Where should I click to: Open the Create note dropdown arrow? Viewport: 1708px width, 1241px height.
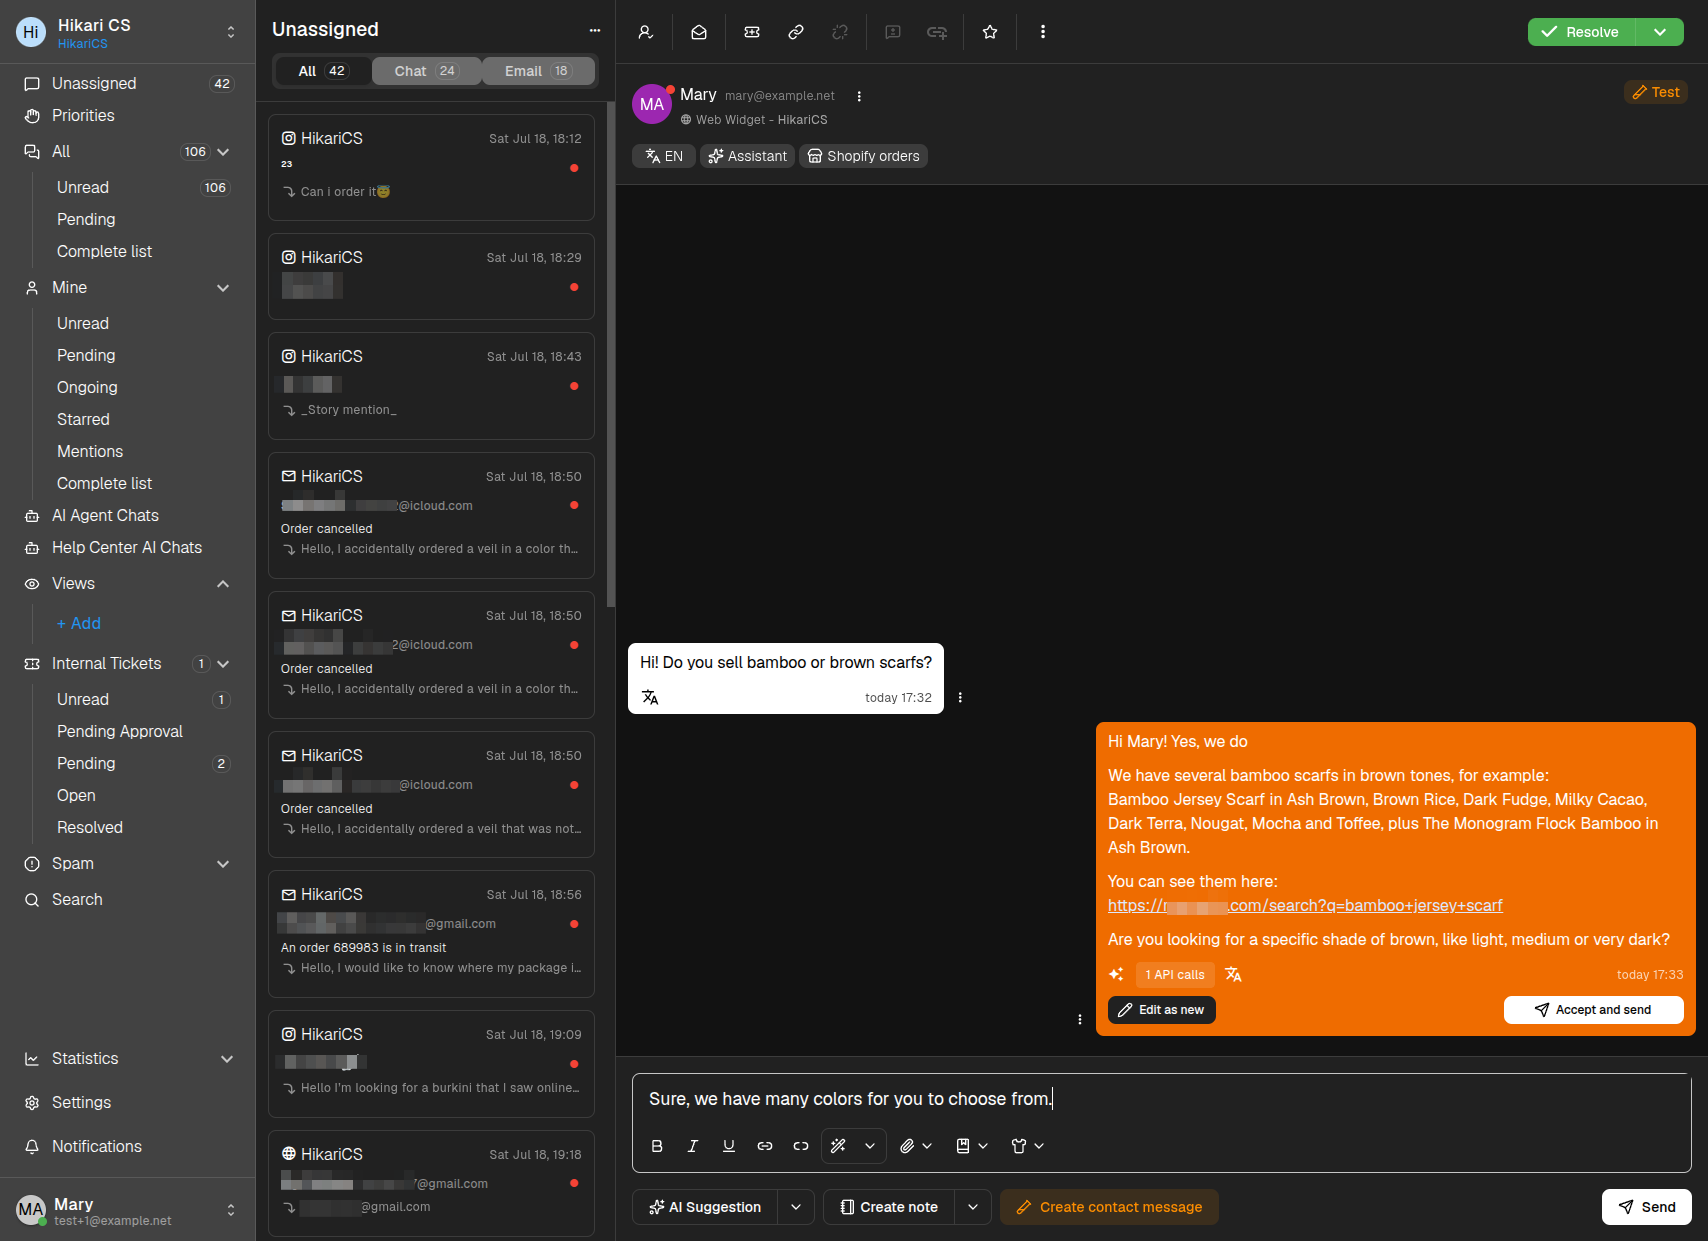(x=973, y=1207)
